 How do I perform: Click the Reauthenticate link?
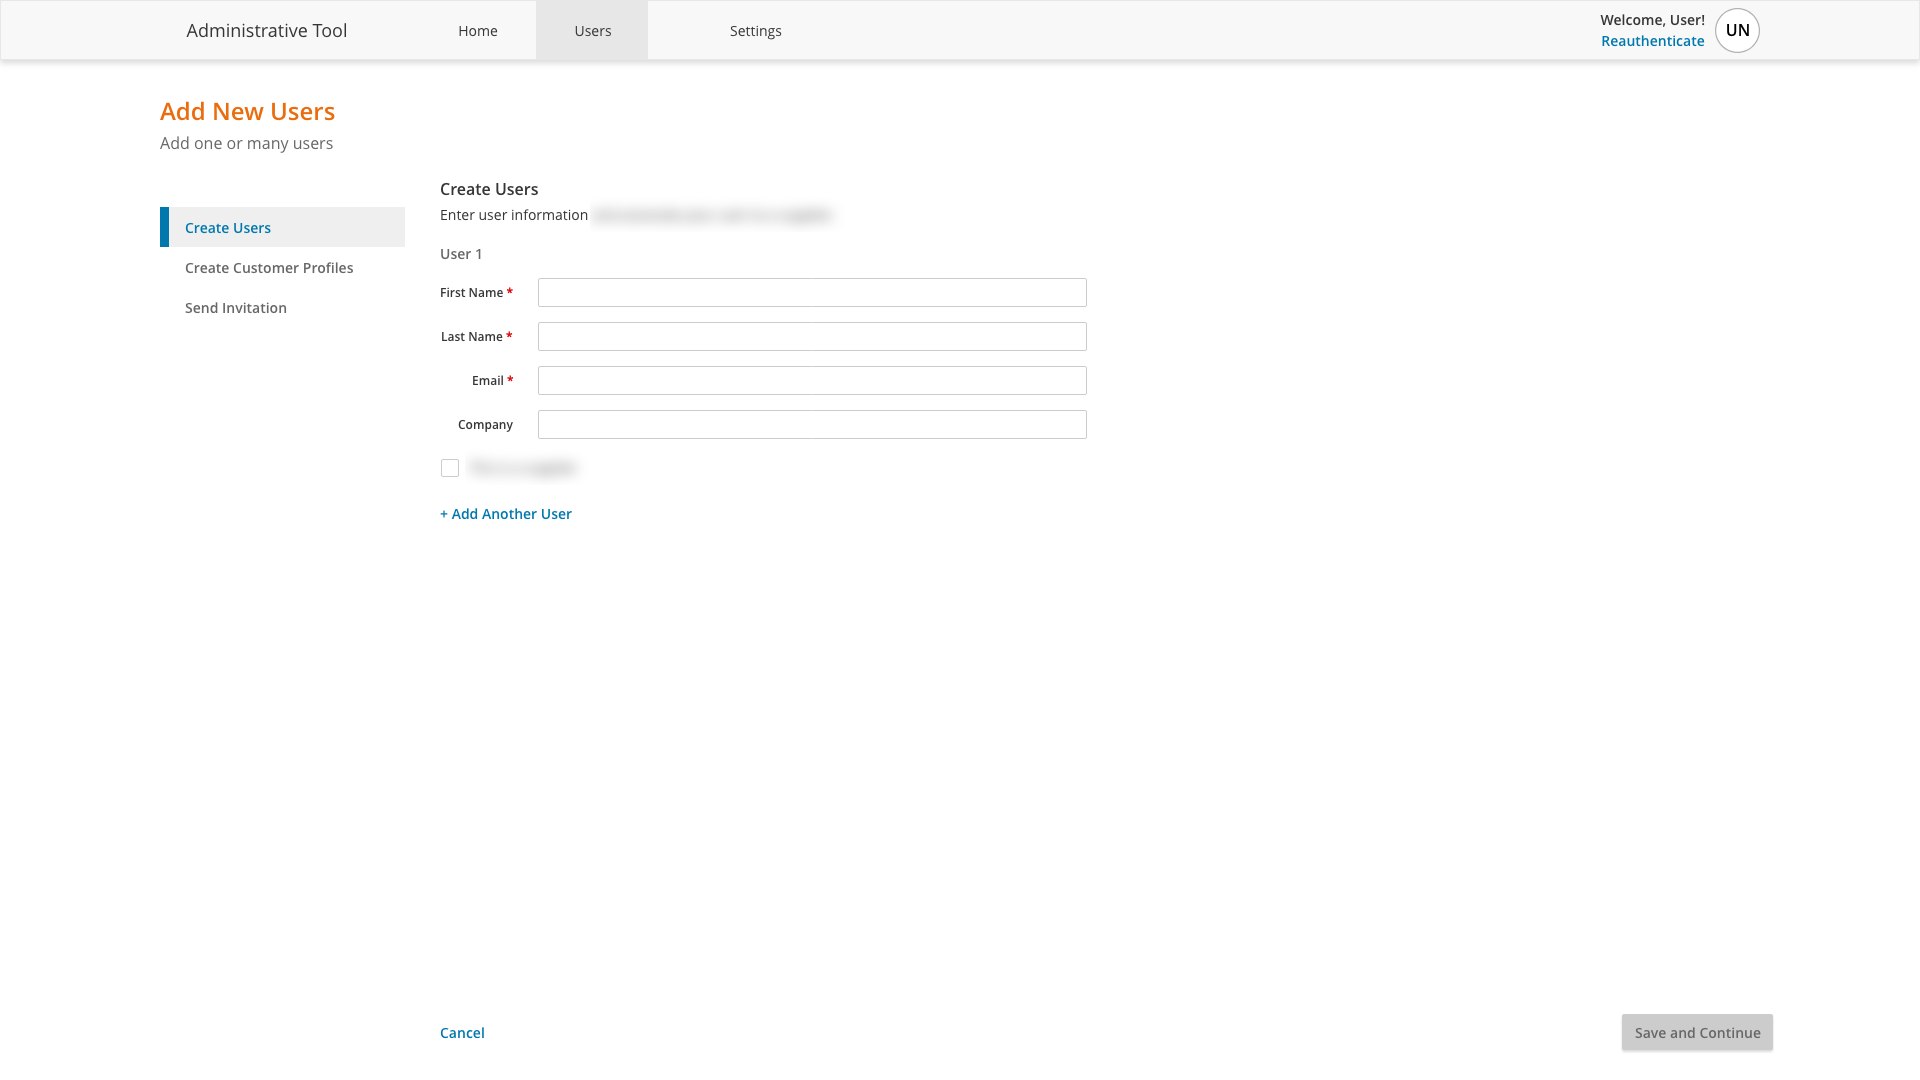1653,41
